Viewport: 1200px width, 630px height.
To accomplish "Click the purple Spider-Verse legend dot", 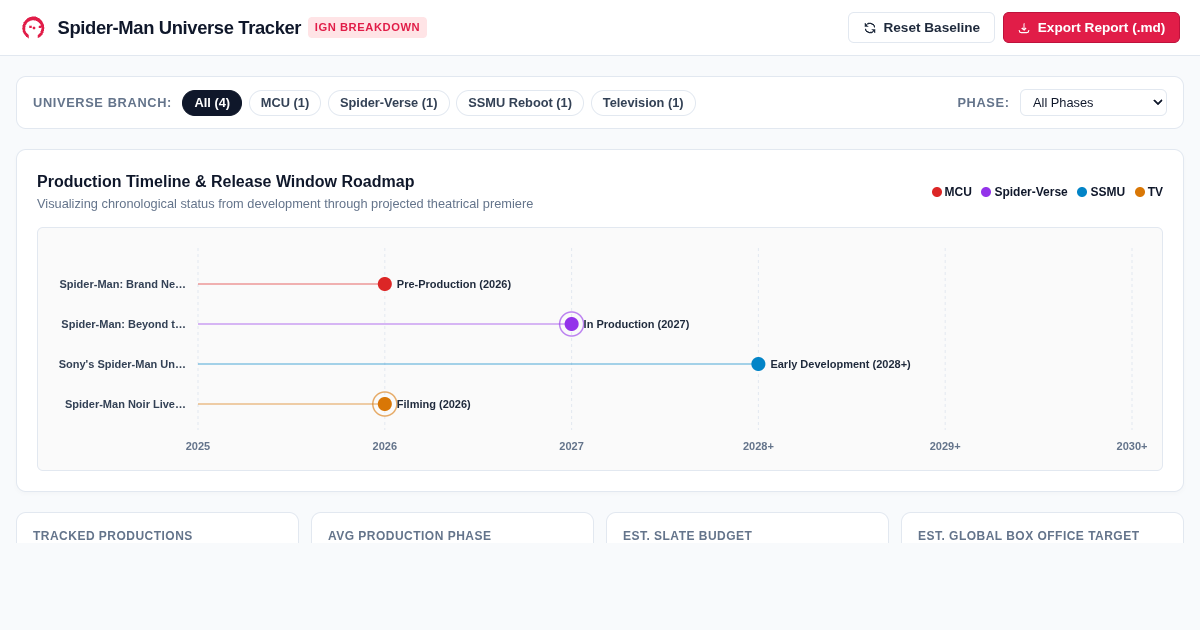I will pos(986,192).
